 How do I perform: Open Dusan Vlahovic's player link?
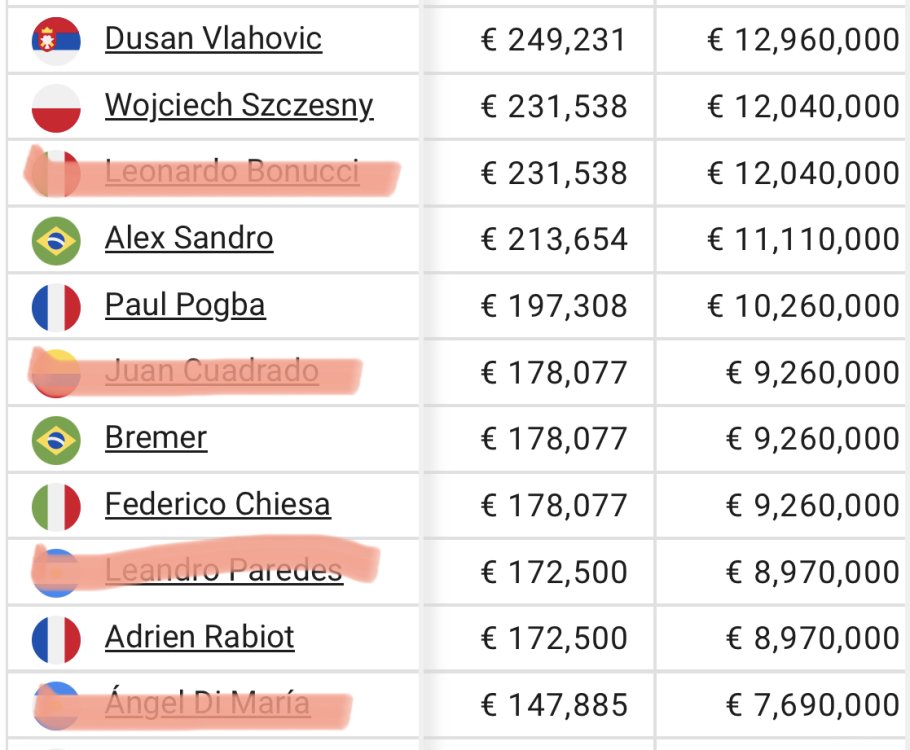coord(213,39)
